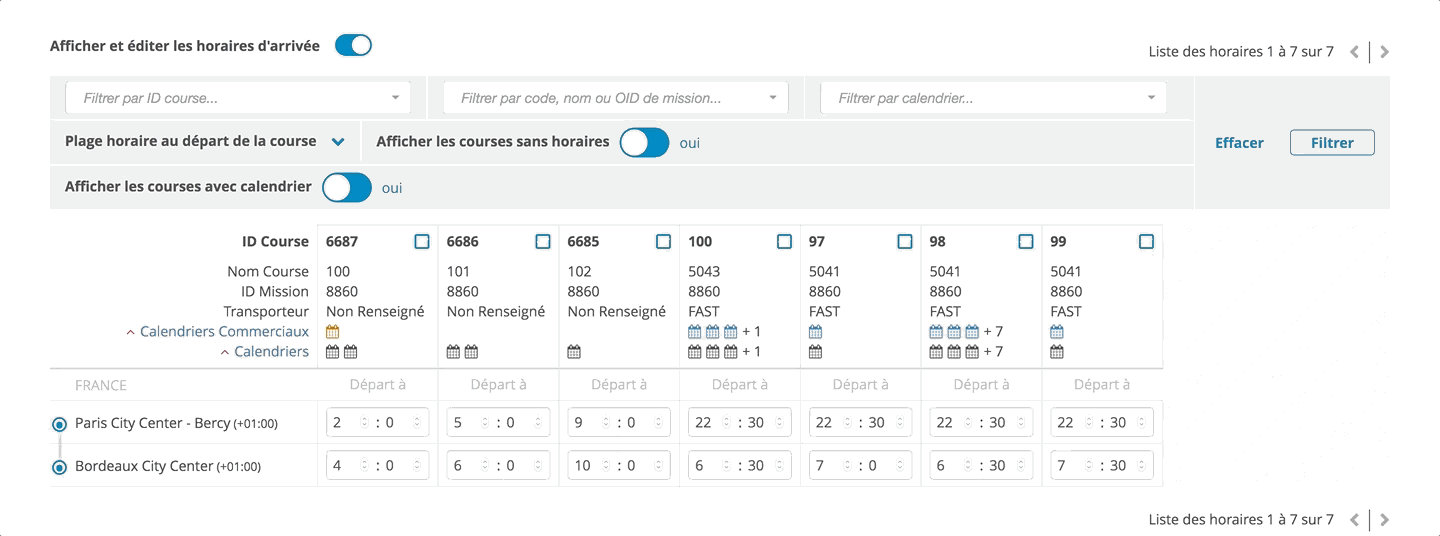Select Paris City Center - Bercy stop marker
This screenshot has height=536, width=1440.
click(x=59, y=424)
